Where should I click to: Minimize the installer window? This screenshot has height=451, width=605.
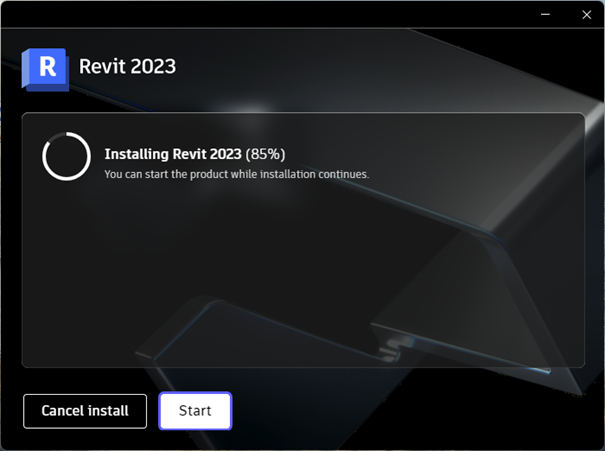coord(545,15)
